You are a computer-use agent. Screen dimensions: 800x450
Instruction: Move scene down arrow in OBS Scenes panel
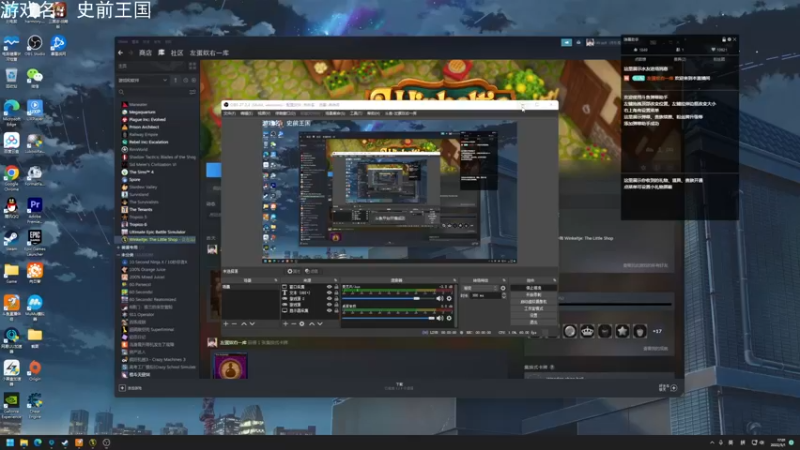coord(253,323)
